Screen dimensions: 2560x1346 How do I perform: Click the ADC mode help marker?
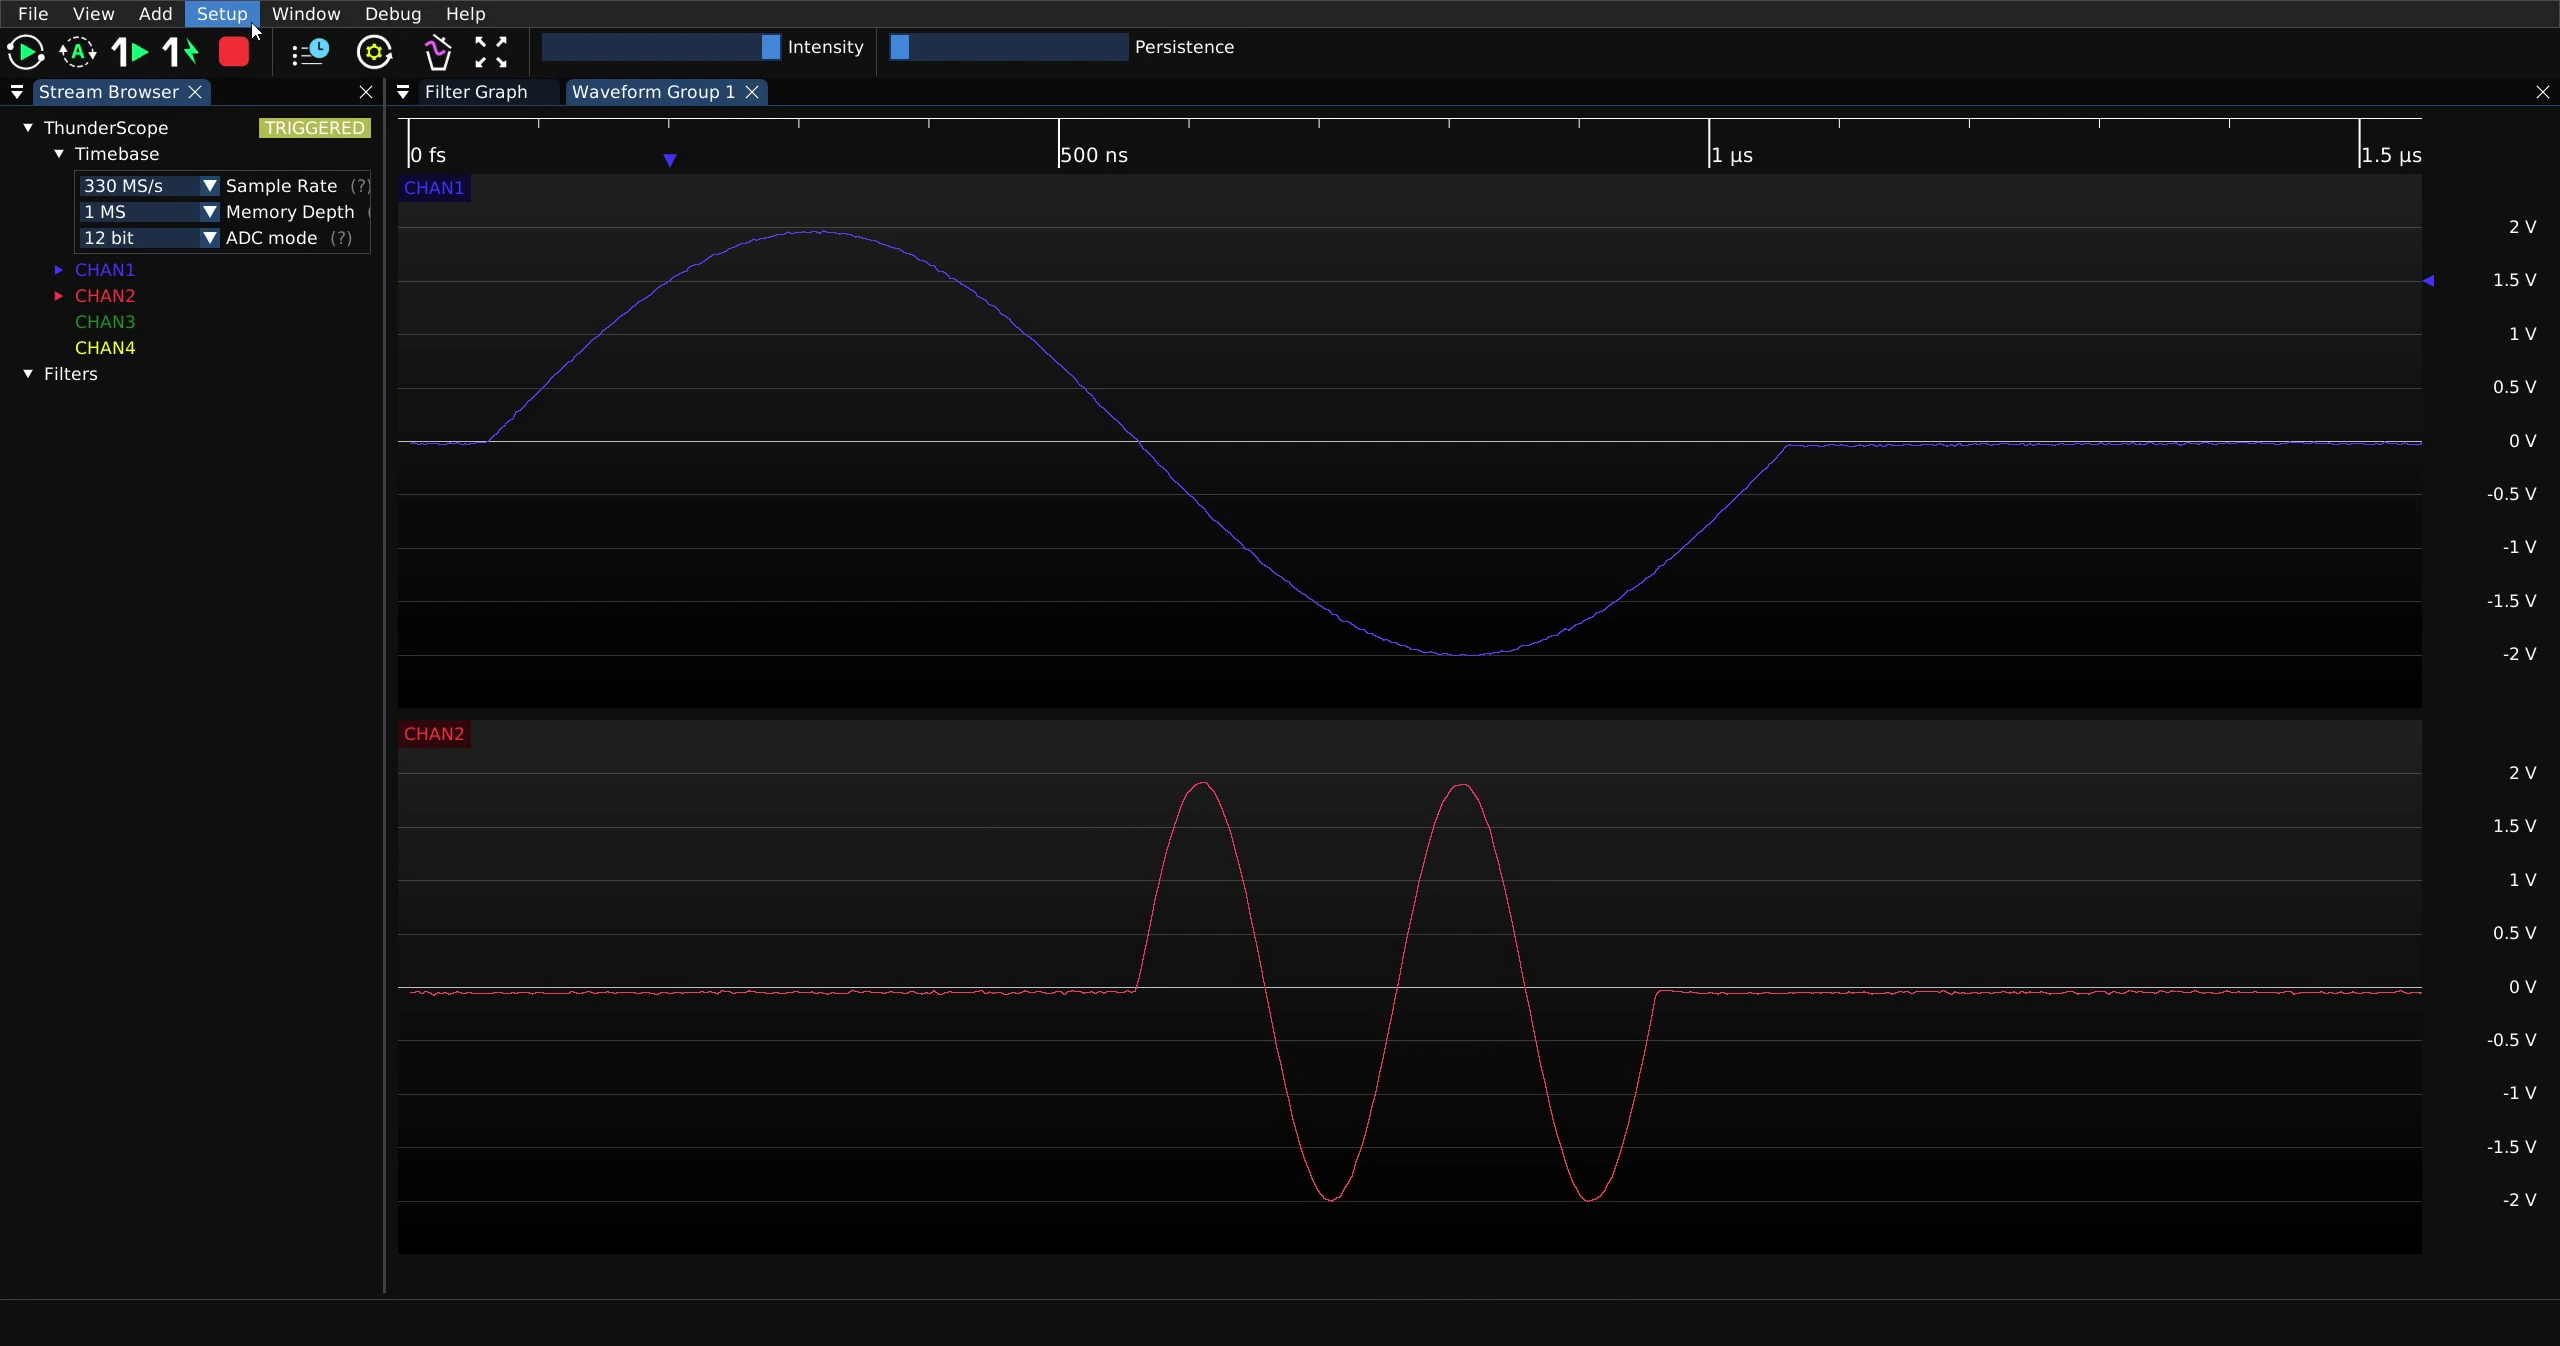pos(341,238)
